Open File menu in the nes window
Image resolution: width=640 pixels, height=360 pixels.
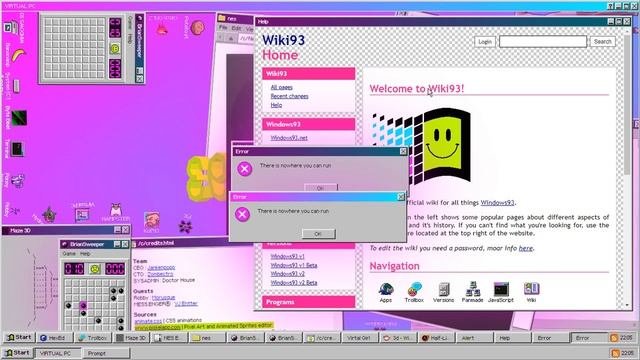(x=223, y=27)
